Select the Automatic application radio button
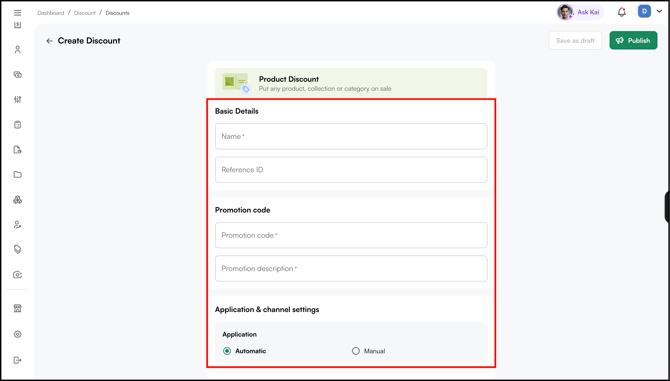Screen dimensions: 670x381 tap(227, 351)
